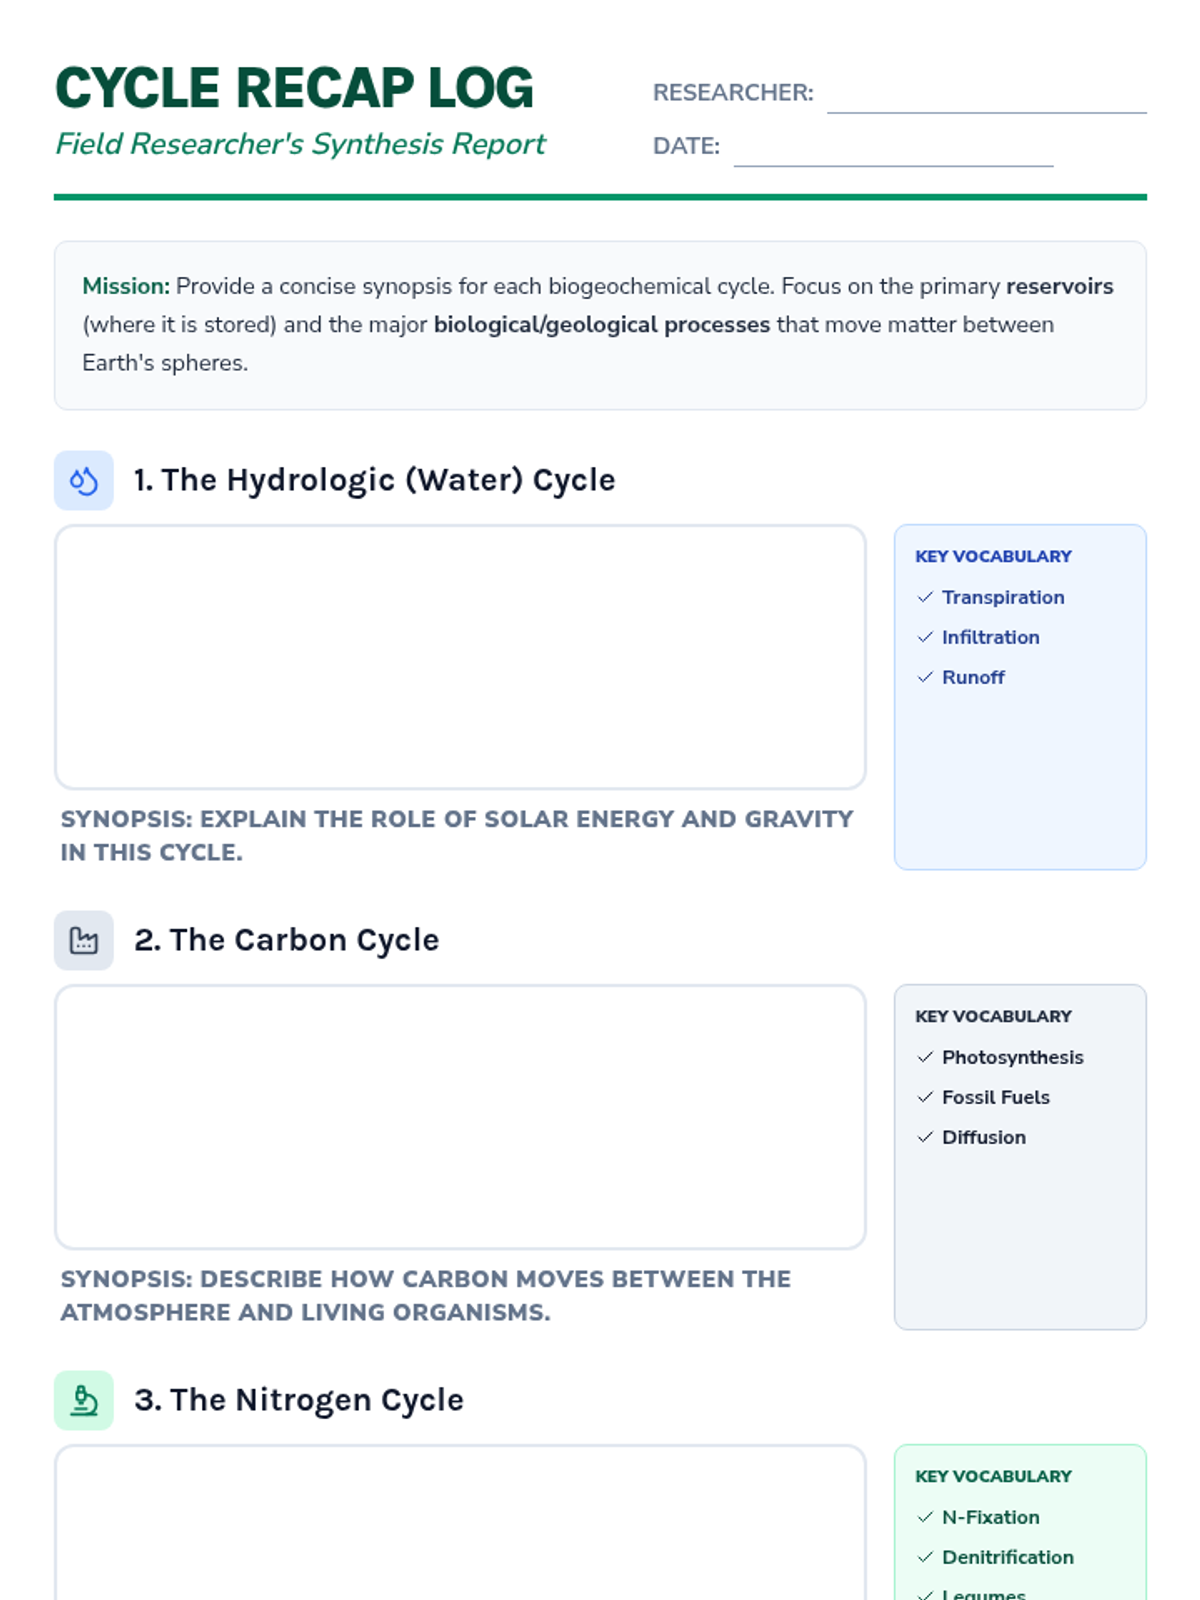
Task: Click the checkmark beside Infiltration
Action: click(x=925, y=637)
